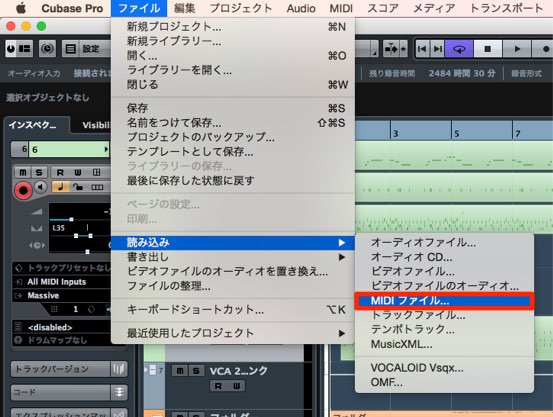Viewport: 553px width, 417px height.
Task: Open the プロジェクト menu
Action: pyautogui.click(x=241, y=8)
